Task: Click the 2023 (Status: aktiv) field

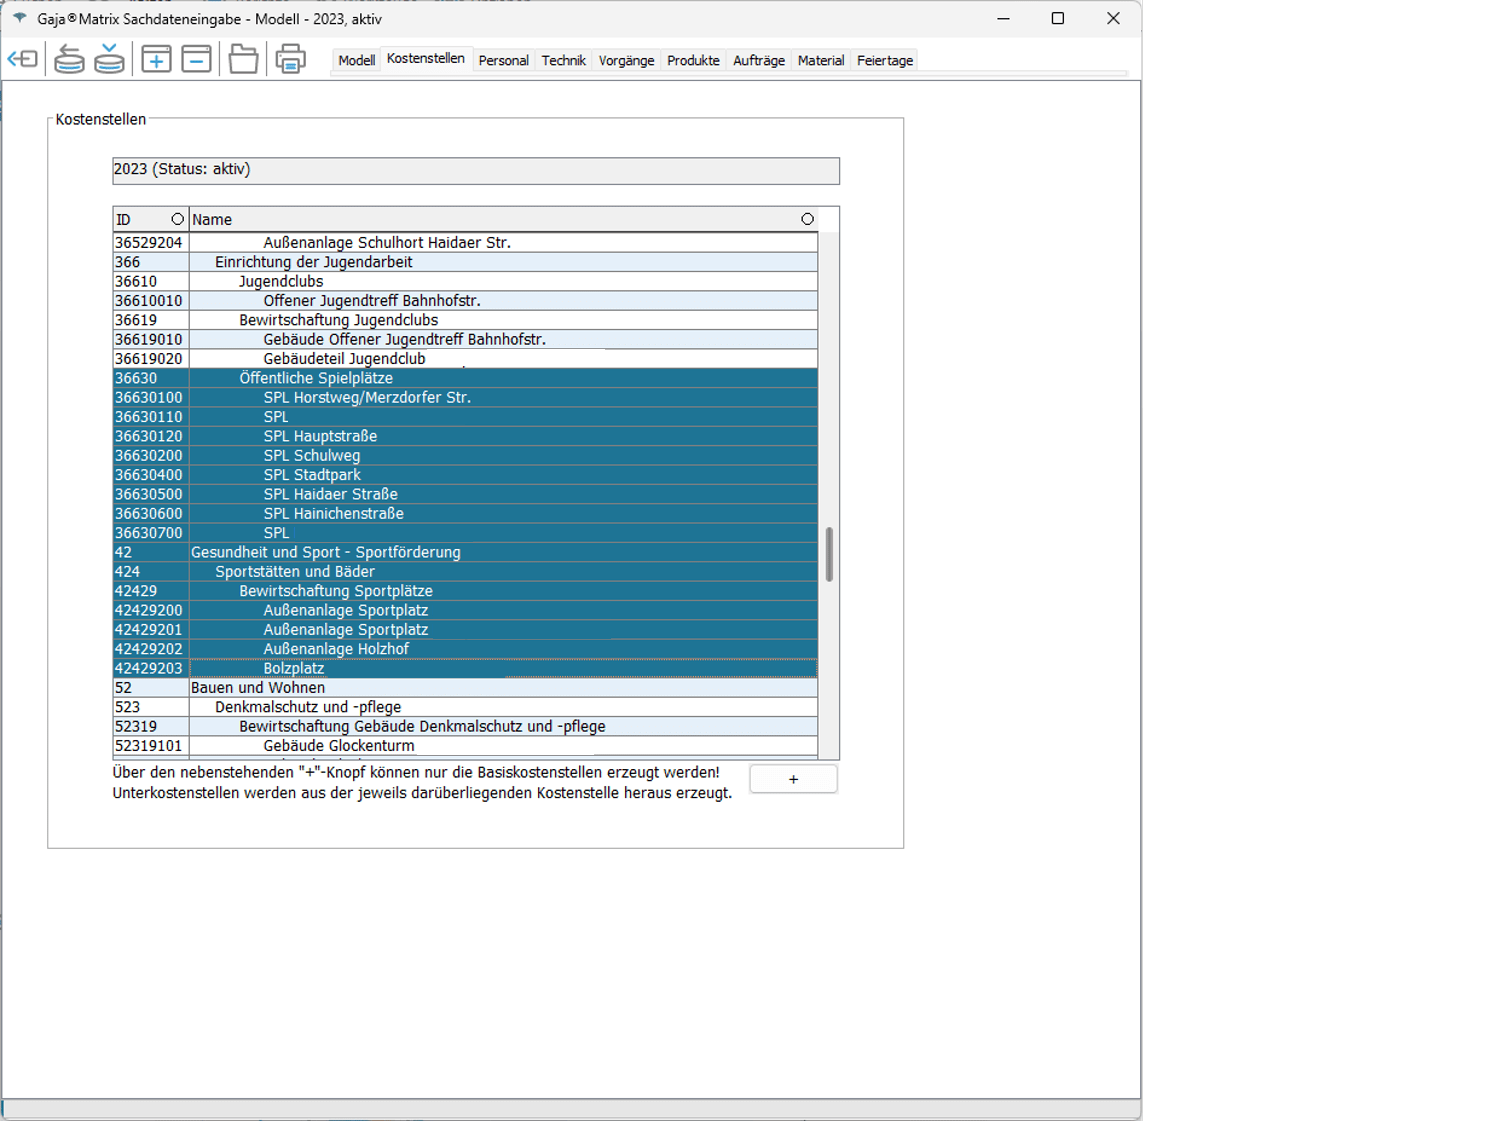Action: [475, 170]
